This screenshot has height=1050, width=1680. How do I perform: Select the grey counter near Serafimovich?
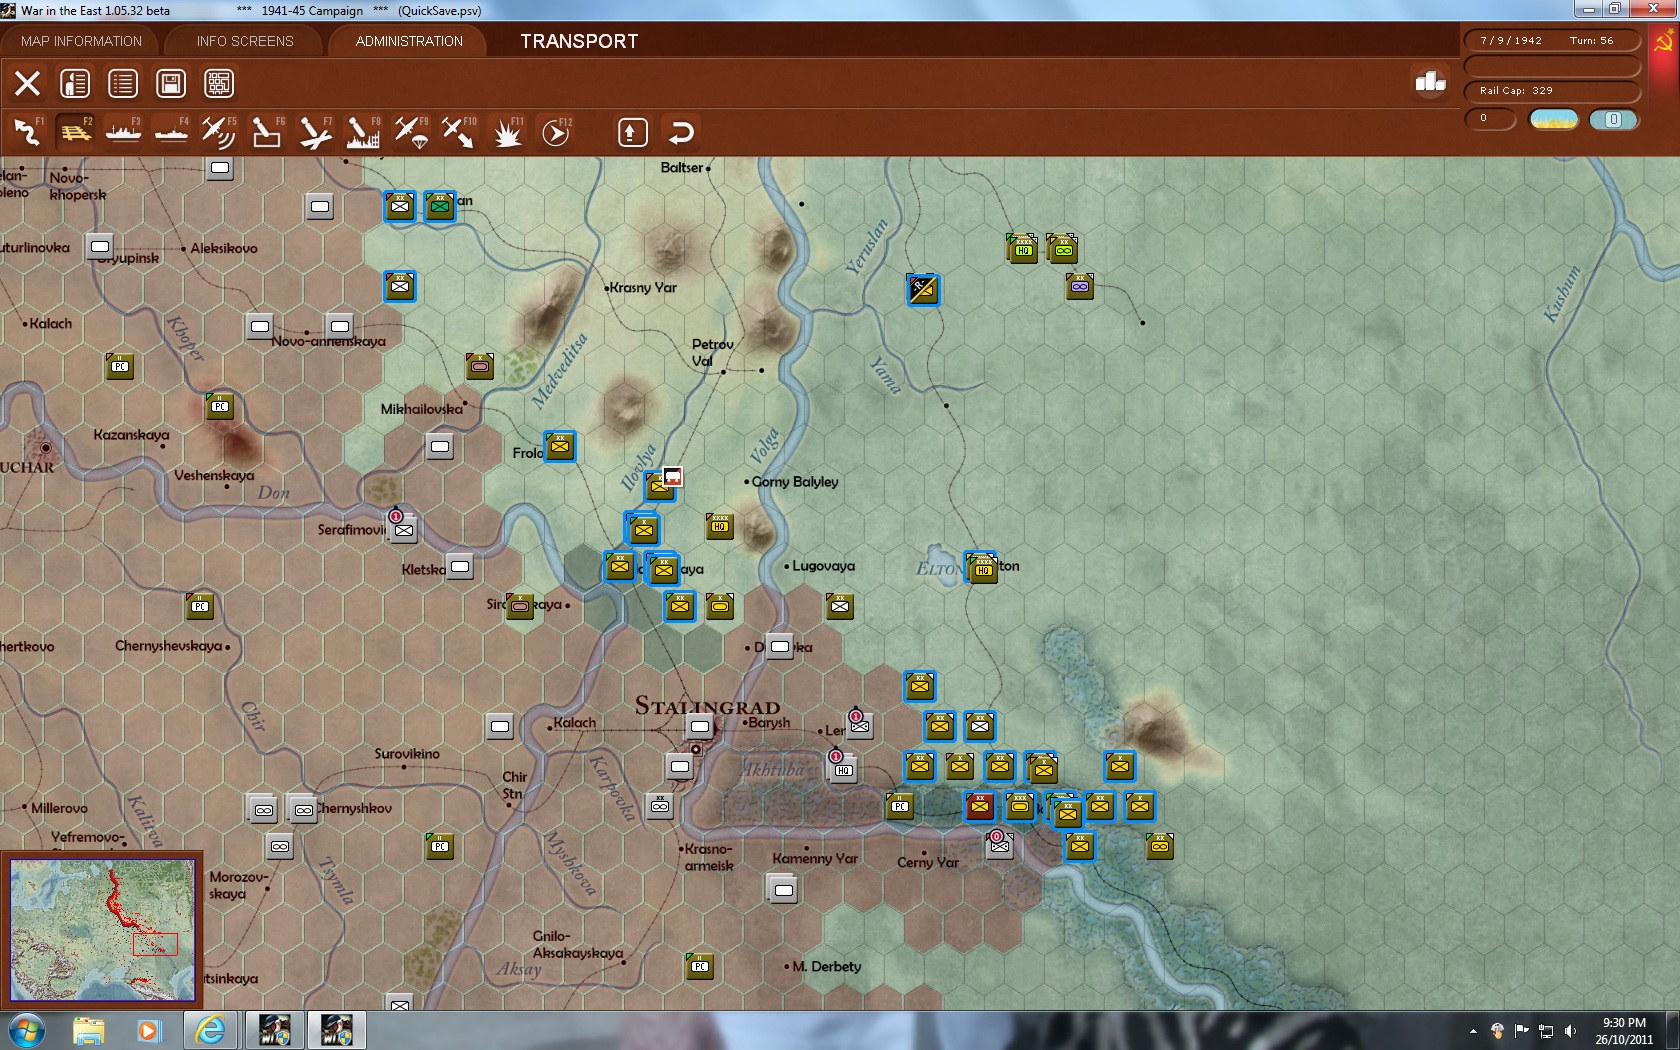tap(403, 528)
